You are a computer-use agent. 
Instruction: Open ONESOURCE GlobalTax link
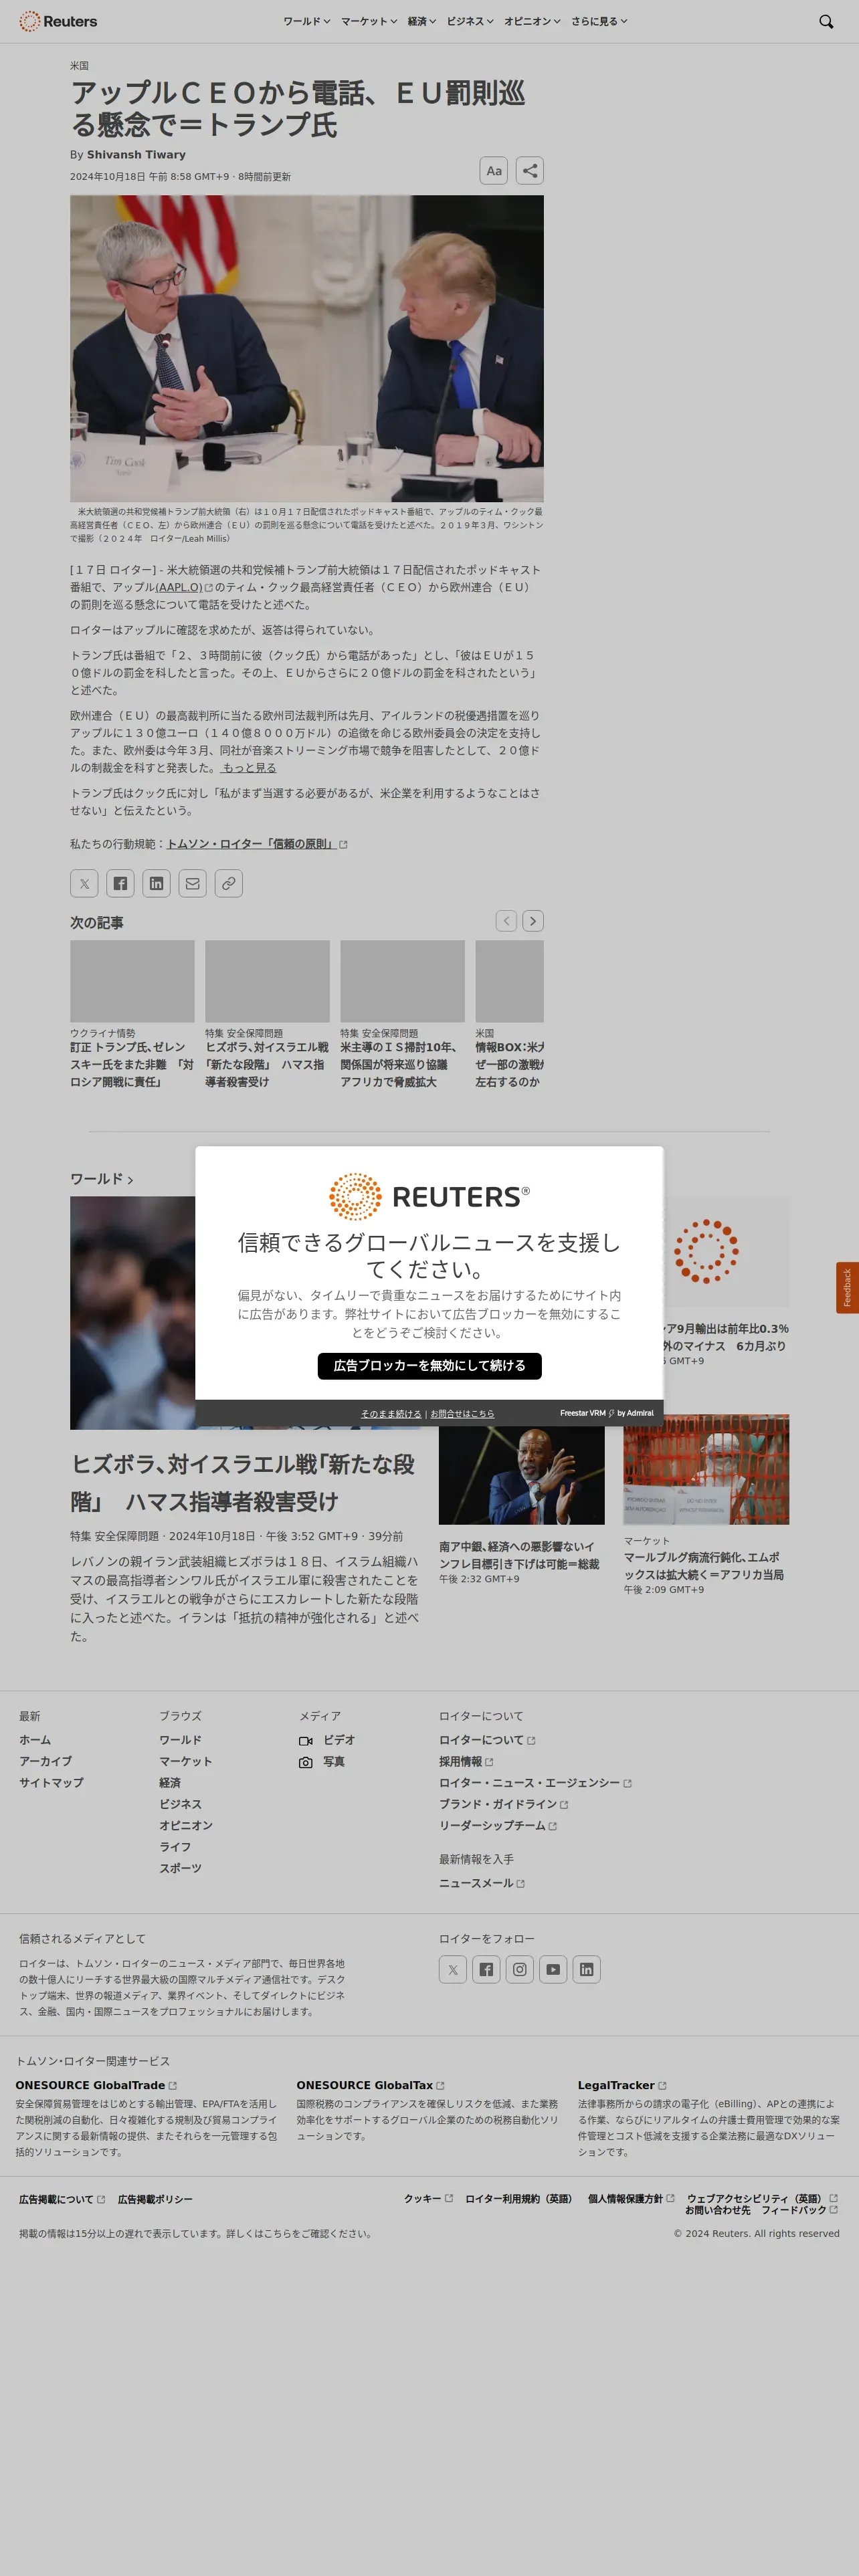point(370,2085)
